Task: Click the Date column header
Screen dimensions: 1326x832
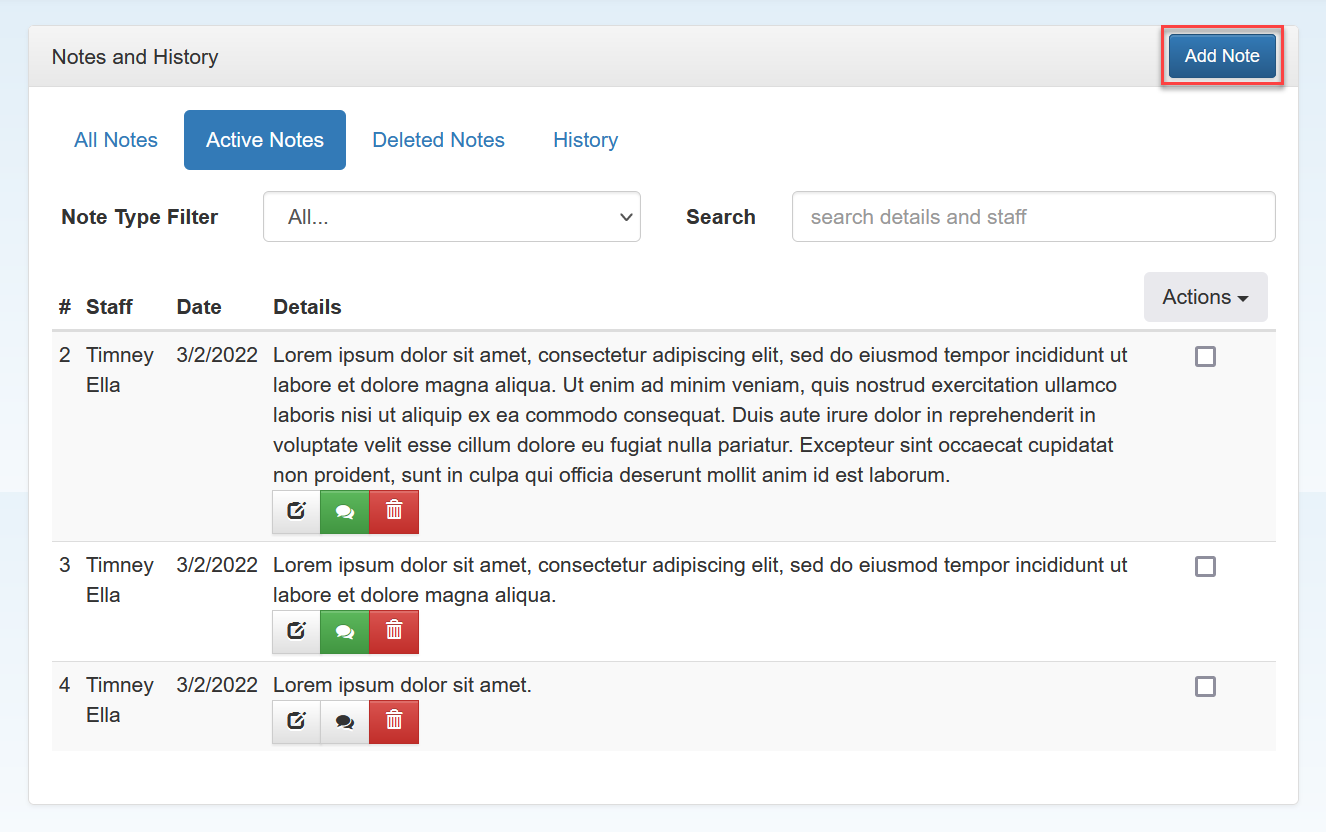Action: click(x=199, y=307)
